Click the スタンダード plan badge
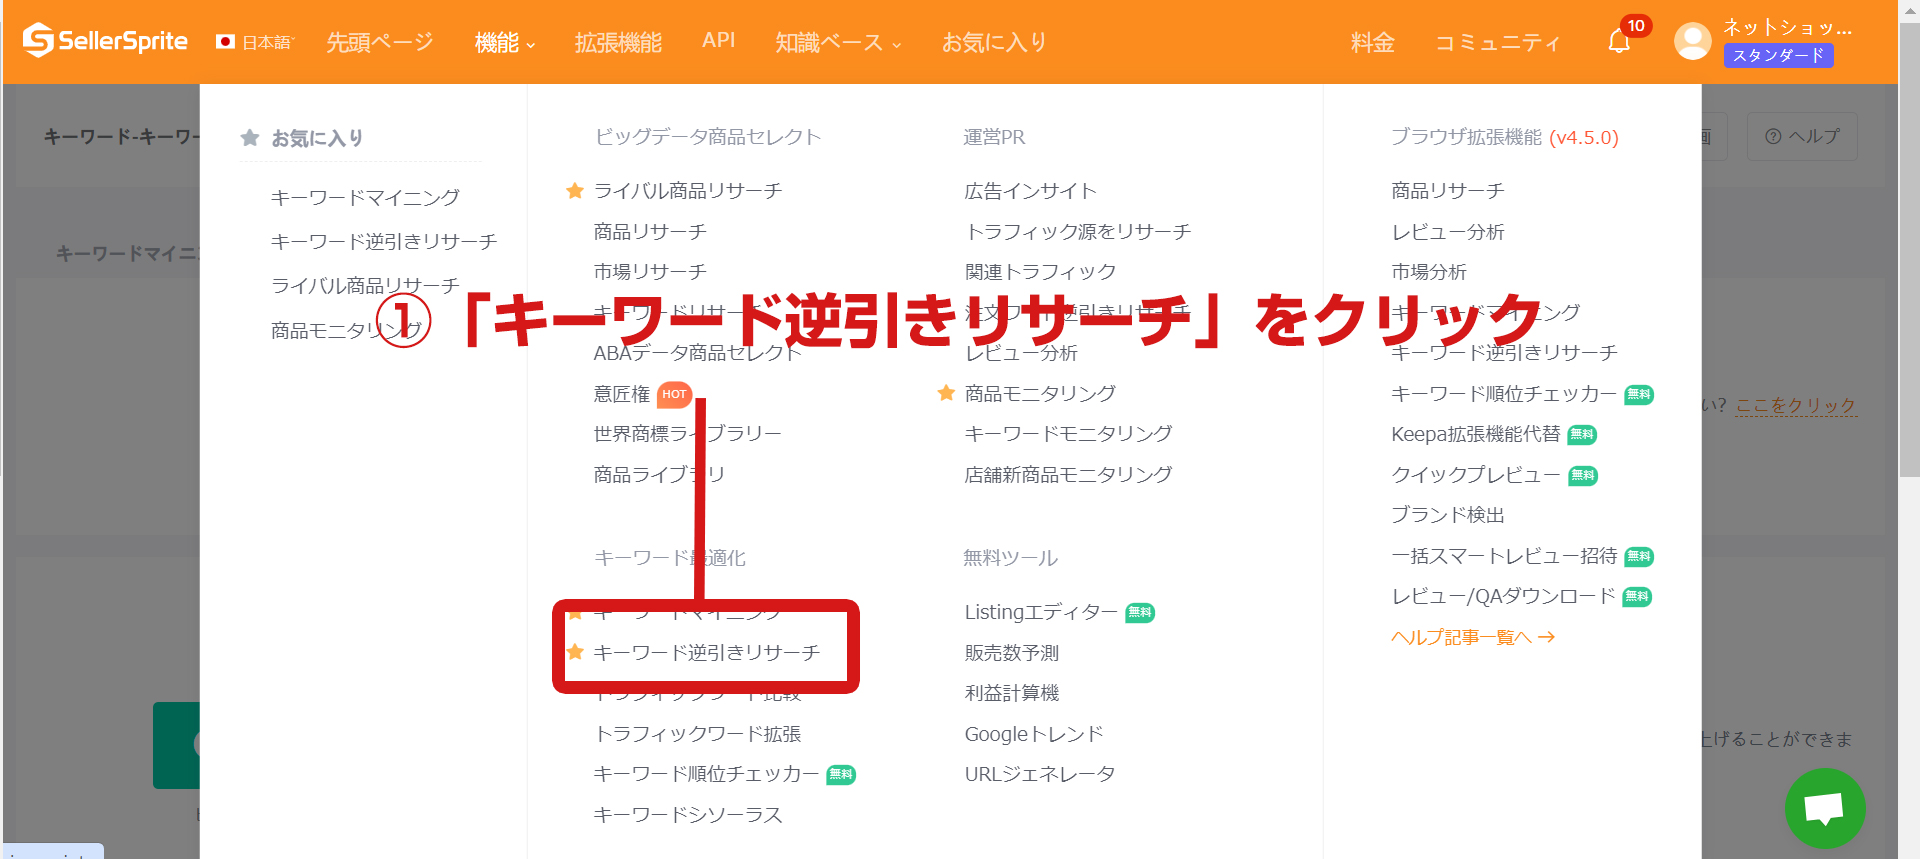Screen dimensions: 1920x859 pos(1778,56)
